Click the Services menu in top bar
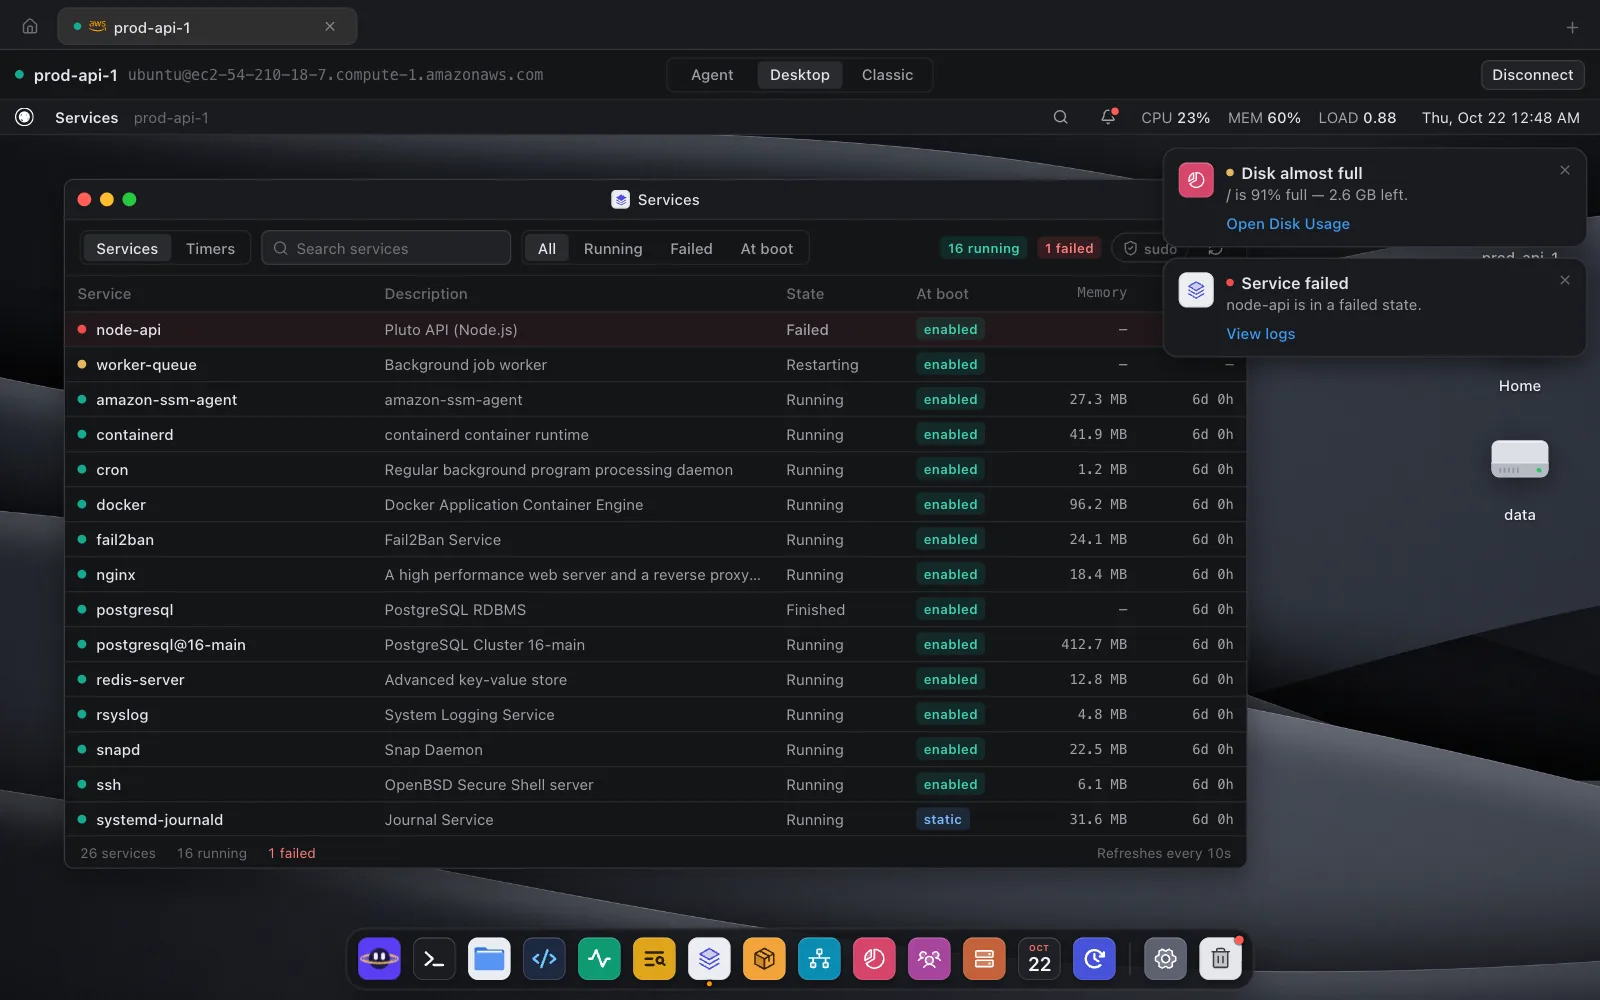The width and height of the screenshot is (1600, 1000). (x=86, y=118)
